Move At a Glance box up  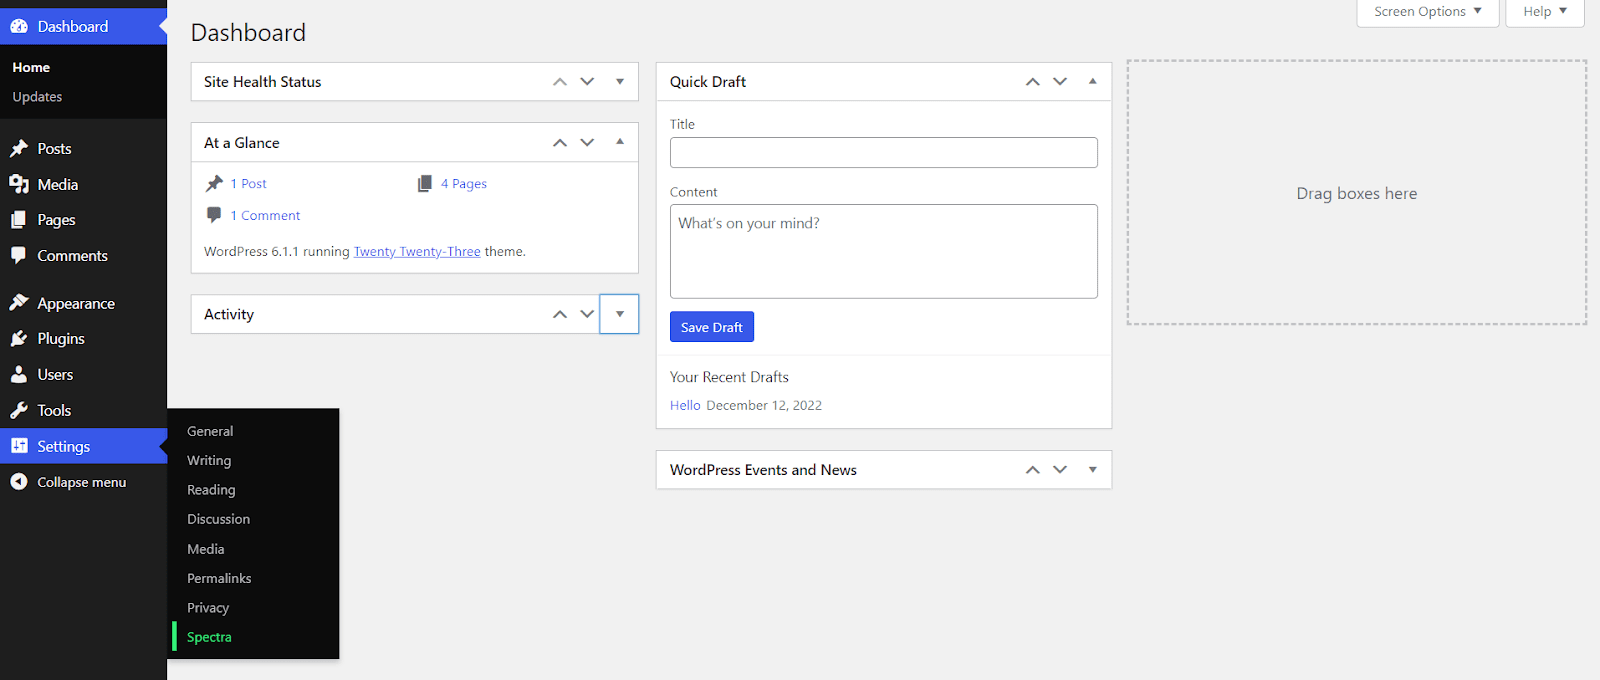click(560, 143)
